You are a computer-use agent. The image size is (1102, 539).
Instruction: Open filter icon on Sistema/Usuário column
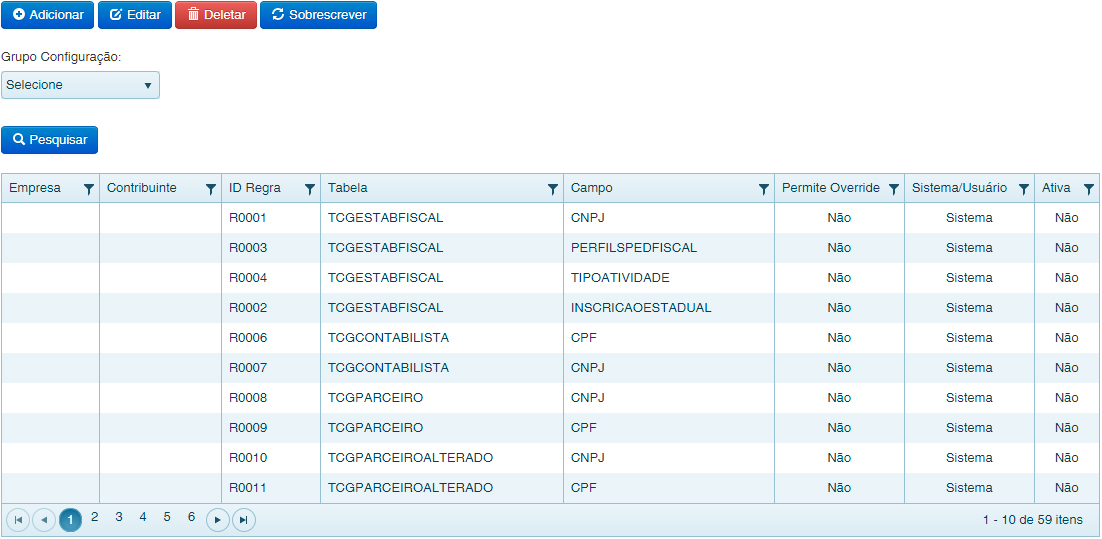point(1023,189)
